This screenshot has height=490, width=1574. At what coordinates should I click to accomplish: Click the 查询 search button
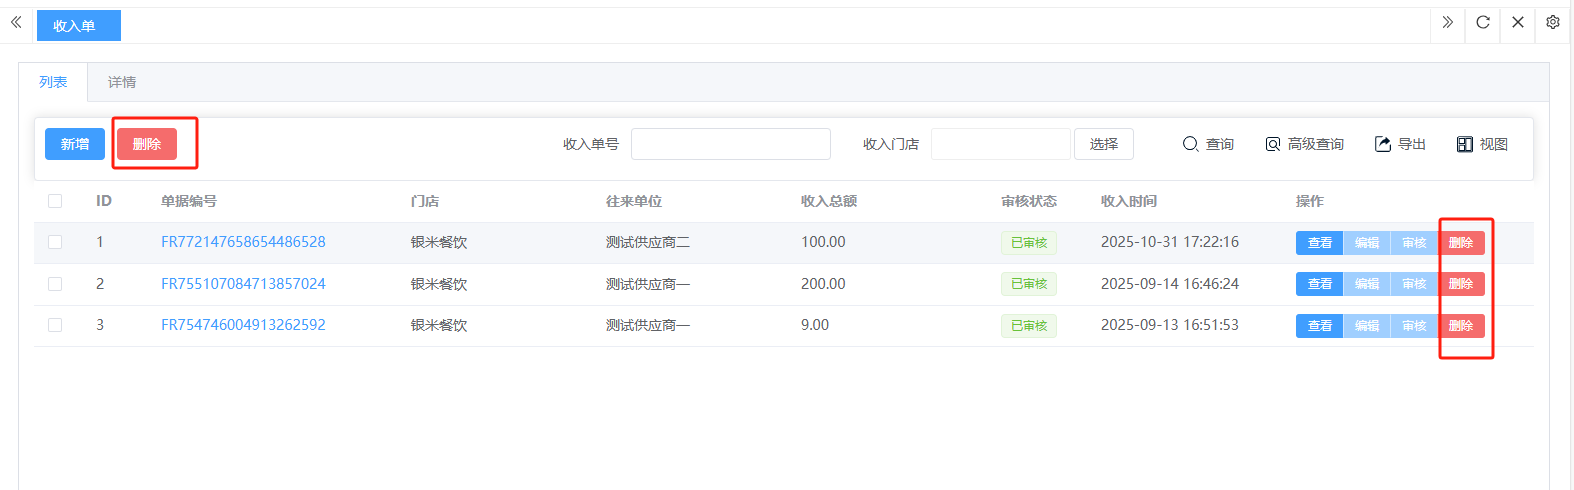(1208, 144)
